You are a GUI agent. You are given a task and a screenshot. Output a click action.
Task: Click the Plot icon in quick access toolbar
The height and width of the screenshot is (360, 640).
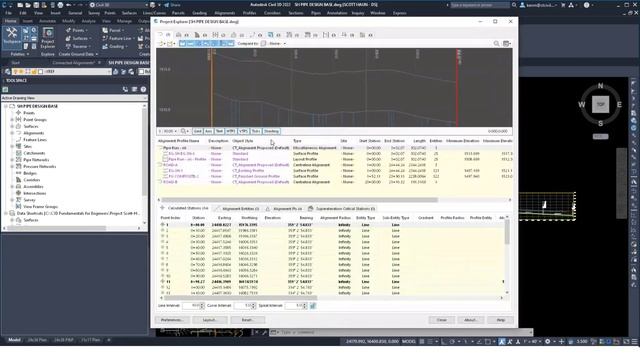pos(60,5)
